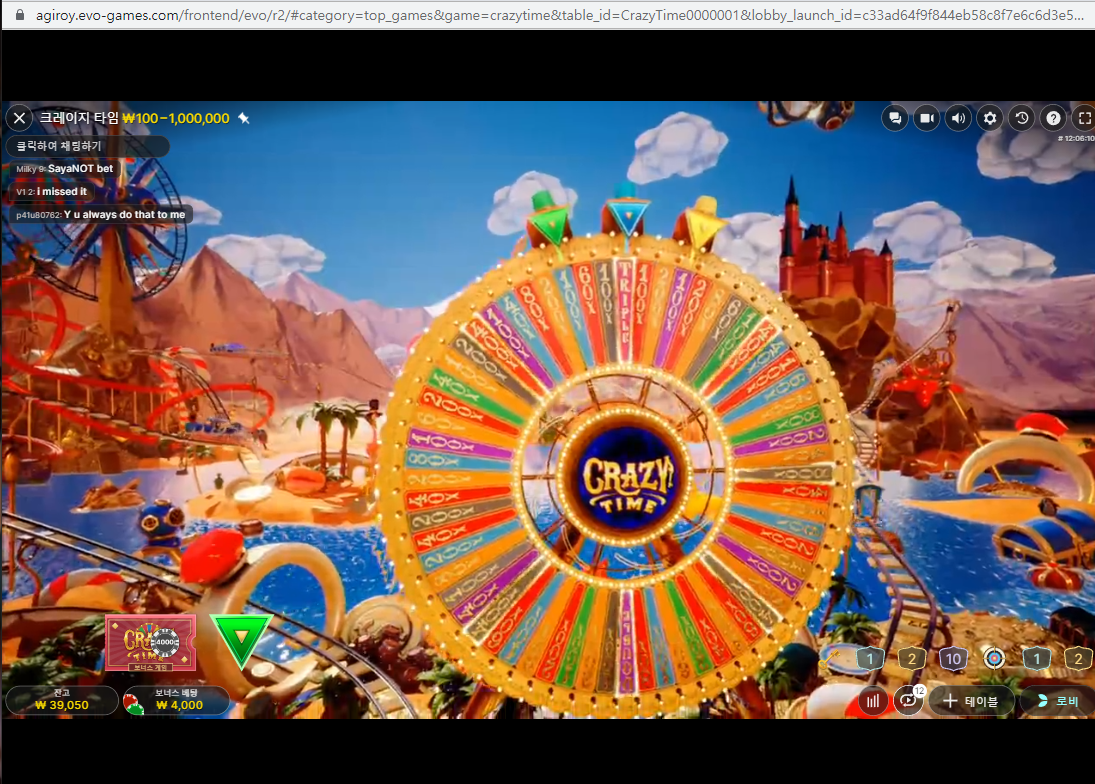Screen dimensions: 1095x784
Task: Click the lock icon in address bar
Action: 20,15
